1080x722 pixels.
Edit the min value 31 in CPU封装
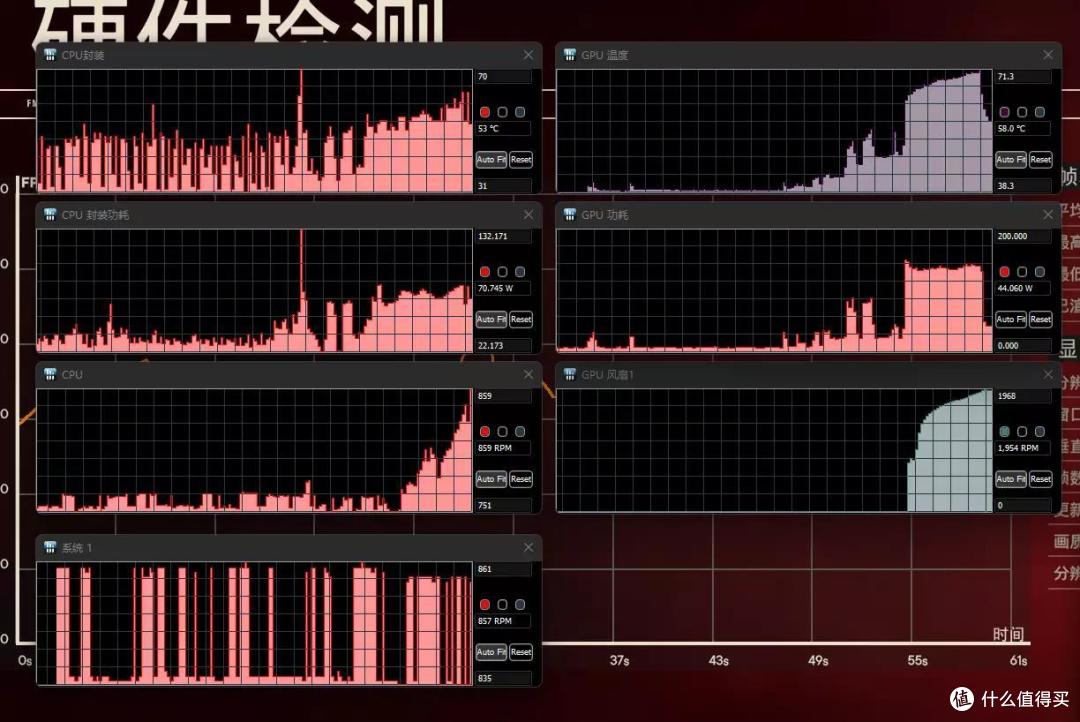(x=503, y=186)
